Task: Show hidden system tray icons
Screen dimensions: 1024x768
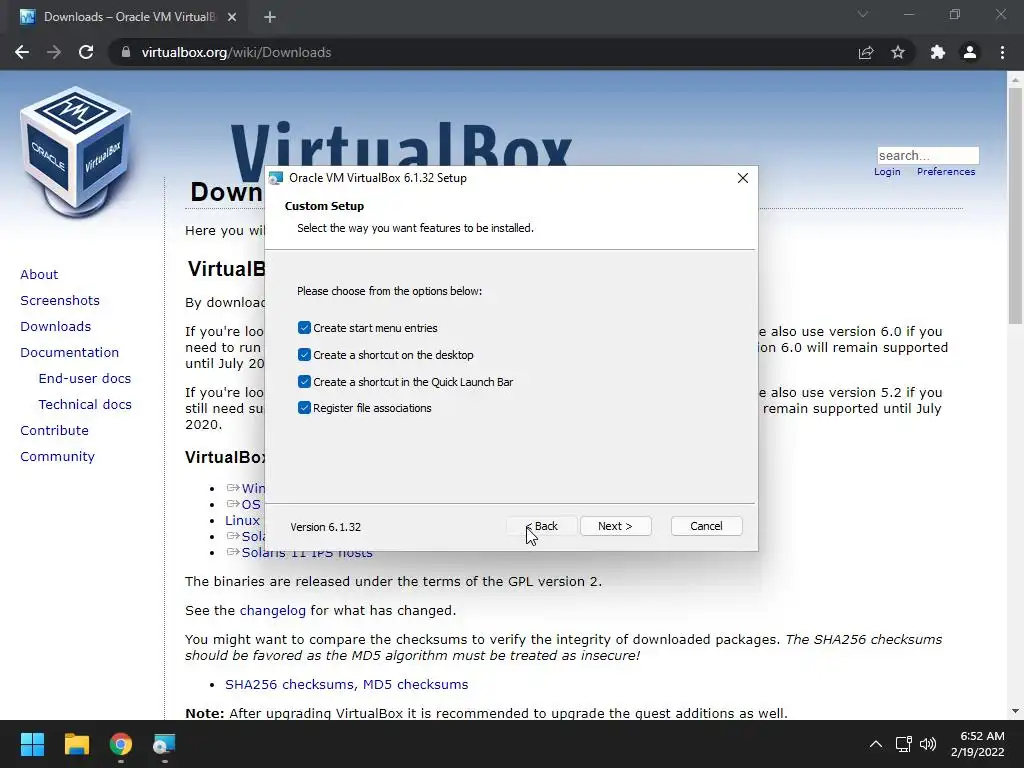Action: 876,744
